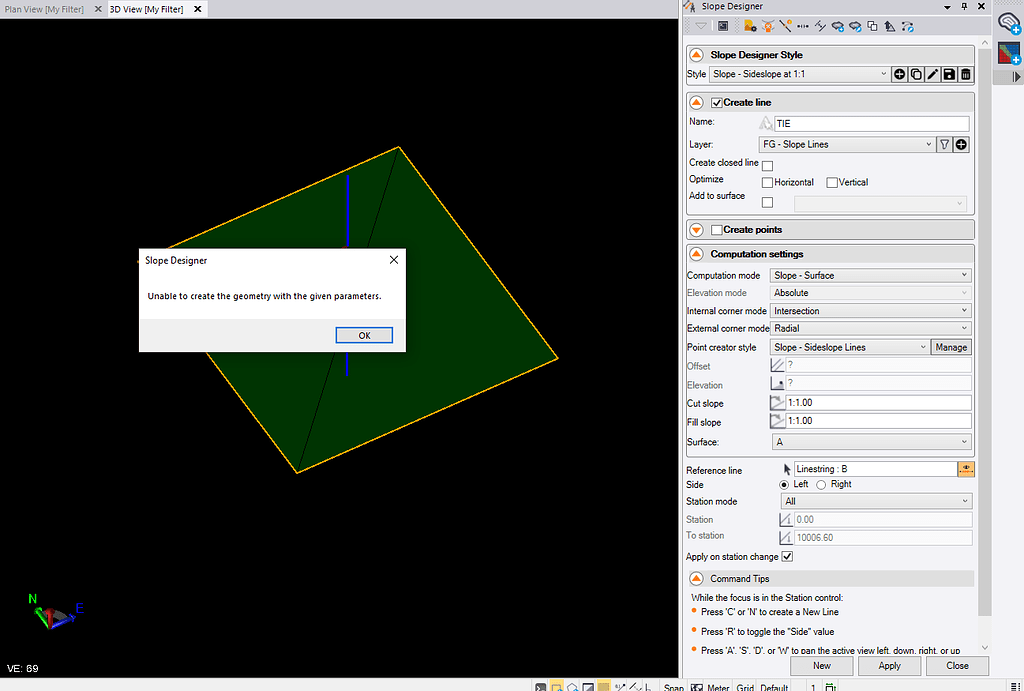Toggle Snap in the status bar
1024x691 pixels.
point(673,687)
